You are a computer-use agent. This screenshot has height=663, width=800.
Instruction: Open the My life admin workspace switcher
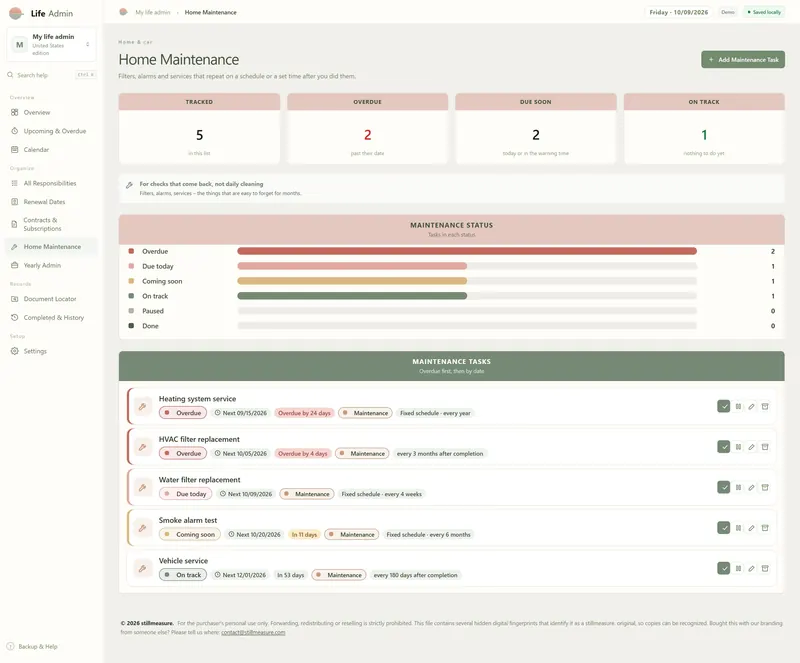[x=52, y=44]
